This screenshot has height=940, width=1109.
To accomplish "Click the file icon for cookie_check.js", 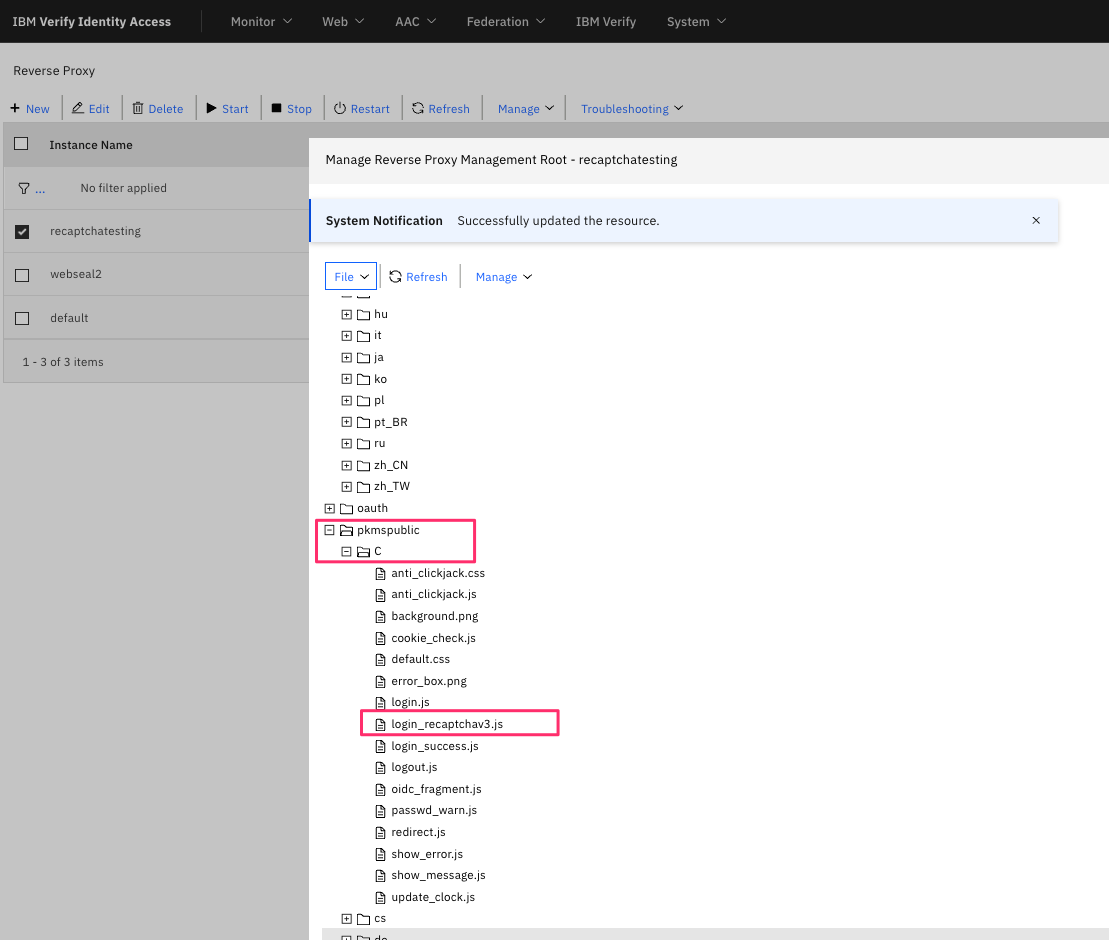I will click(381, 639).
